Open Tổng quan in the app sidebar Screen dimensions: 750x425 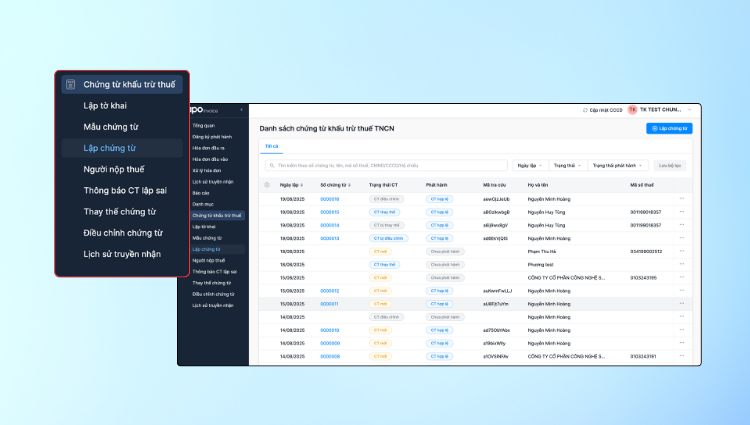coord(204,126)
